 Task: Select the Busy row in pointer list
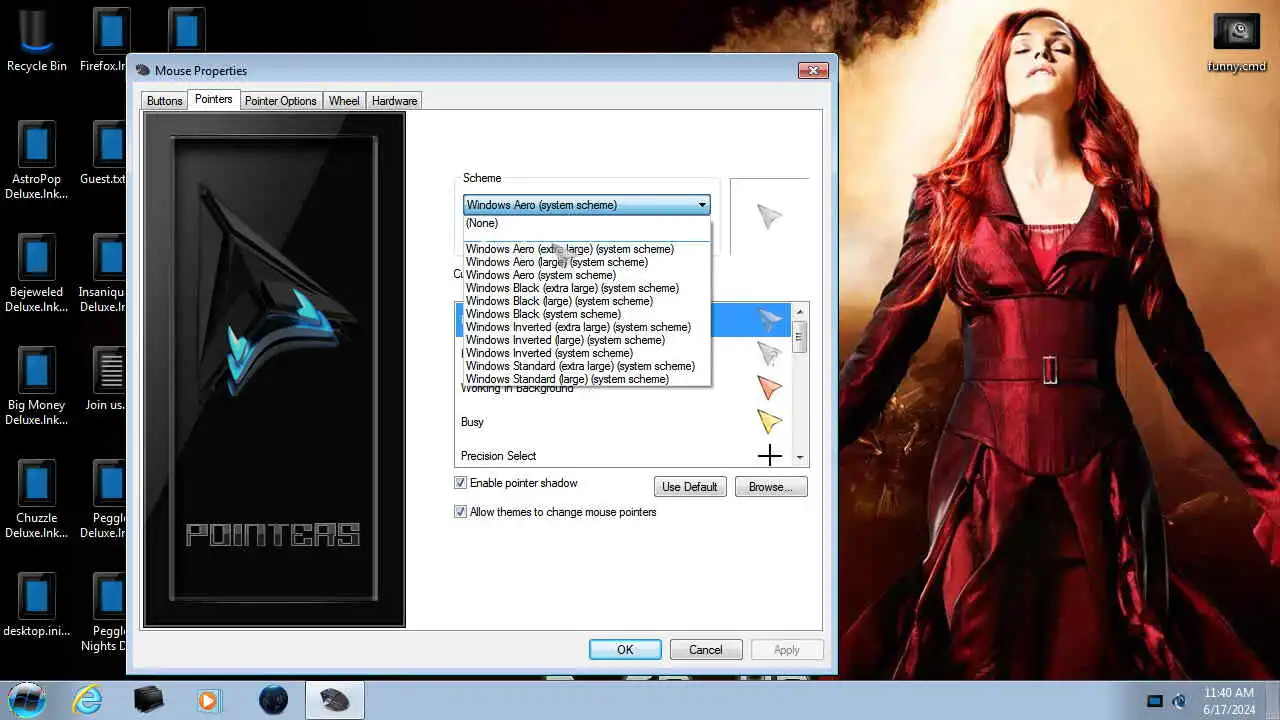tap(623, 422)
